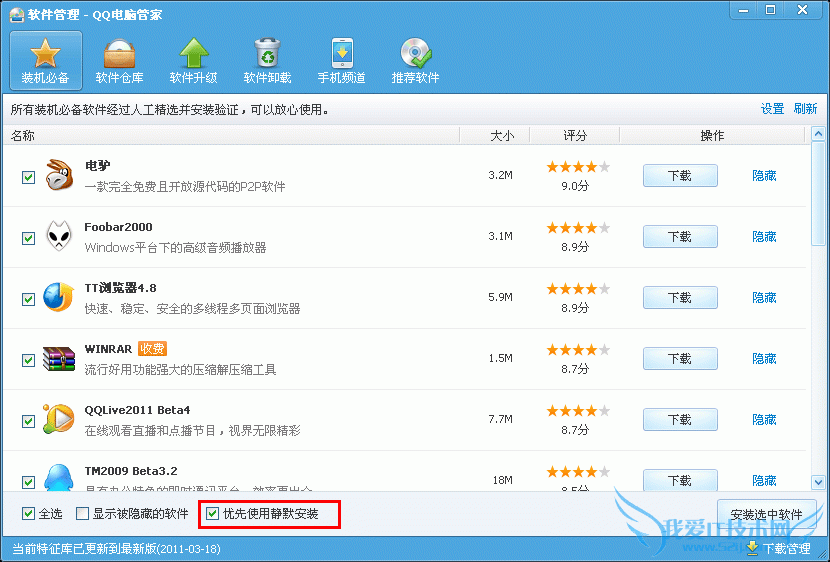
Task: Open 设置 link
Action: 772,109
